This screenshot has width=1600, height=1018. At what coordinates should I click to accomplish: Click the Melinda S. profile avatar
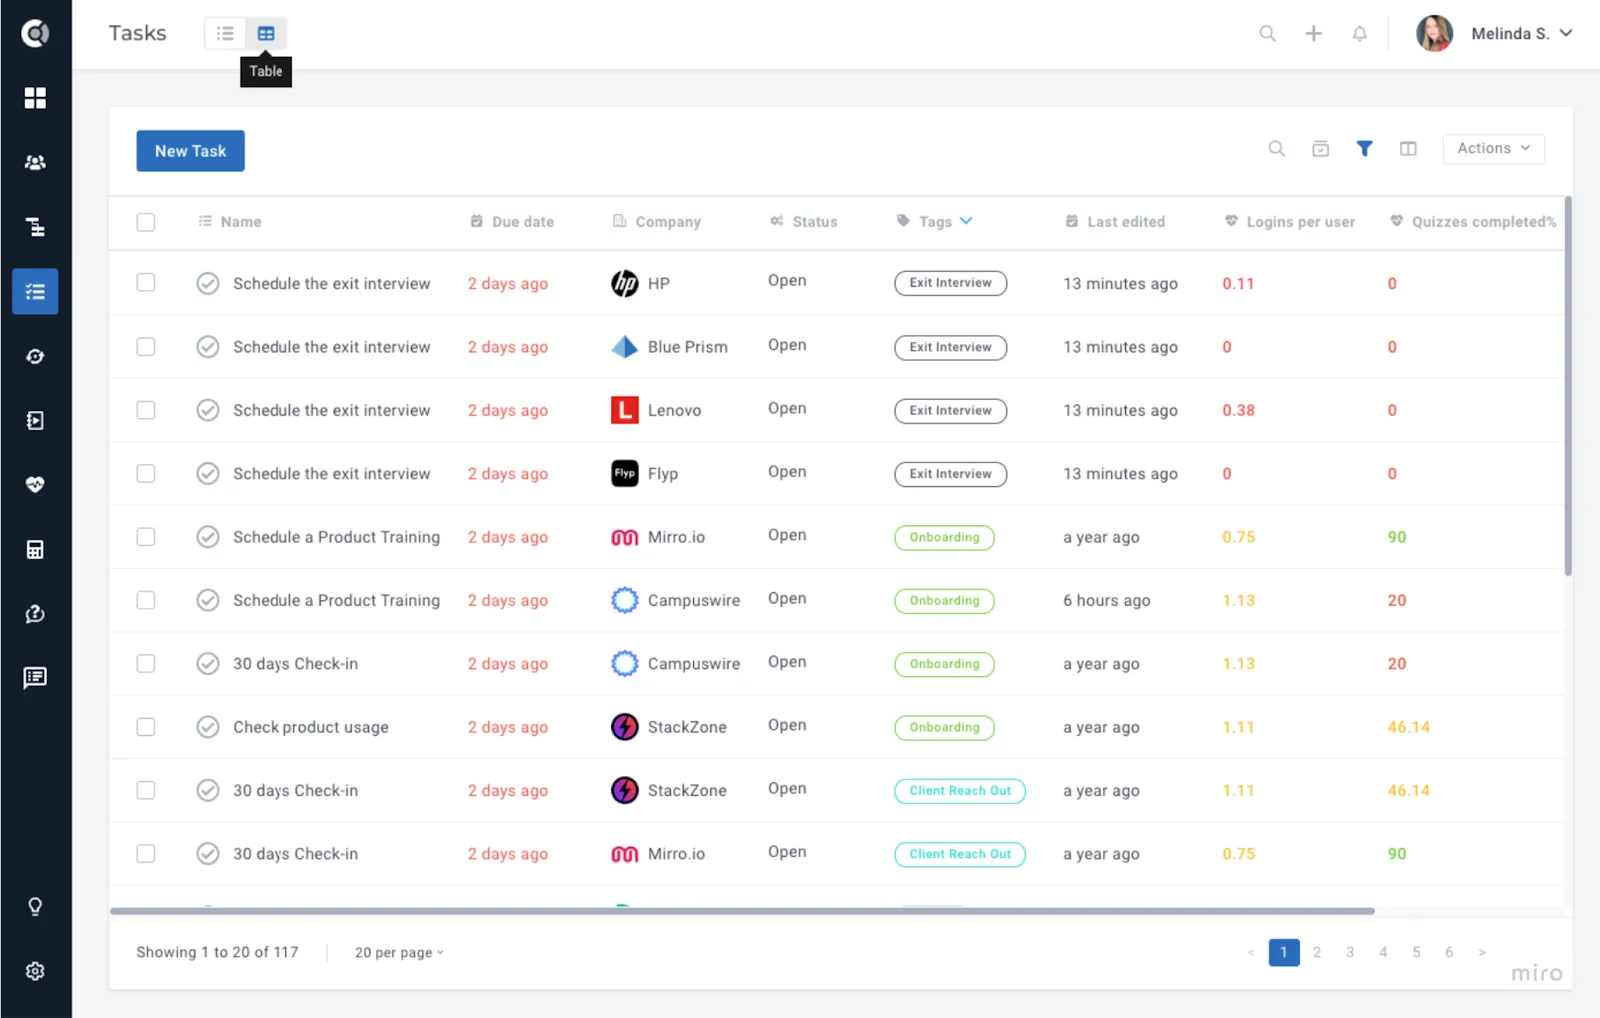coord(1434,34)
